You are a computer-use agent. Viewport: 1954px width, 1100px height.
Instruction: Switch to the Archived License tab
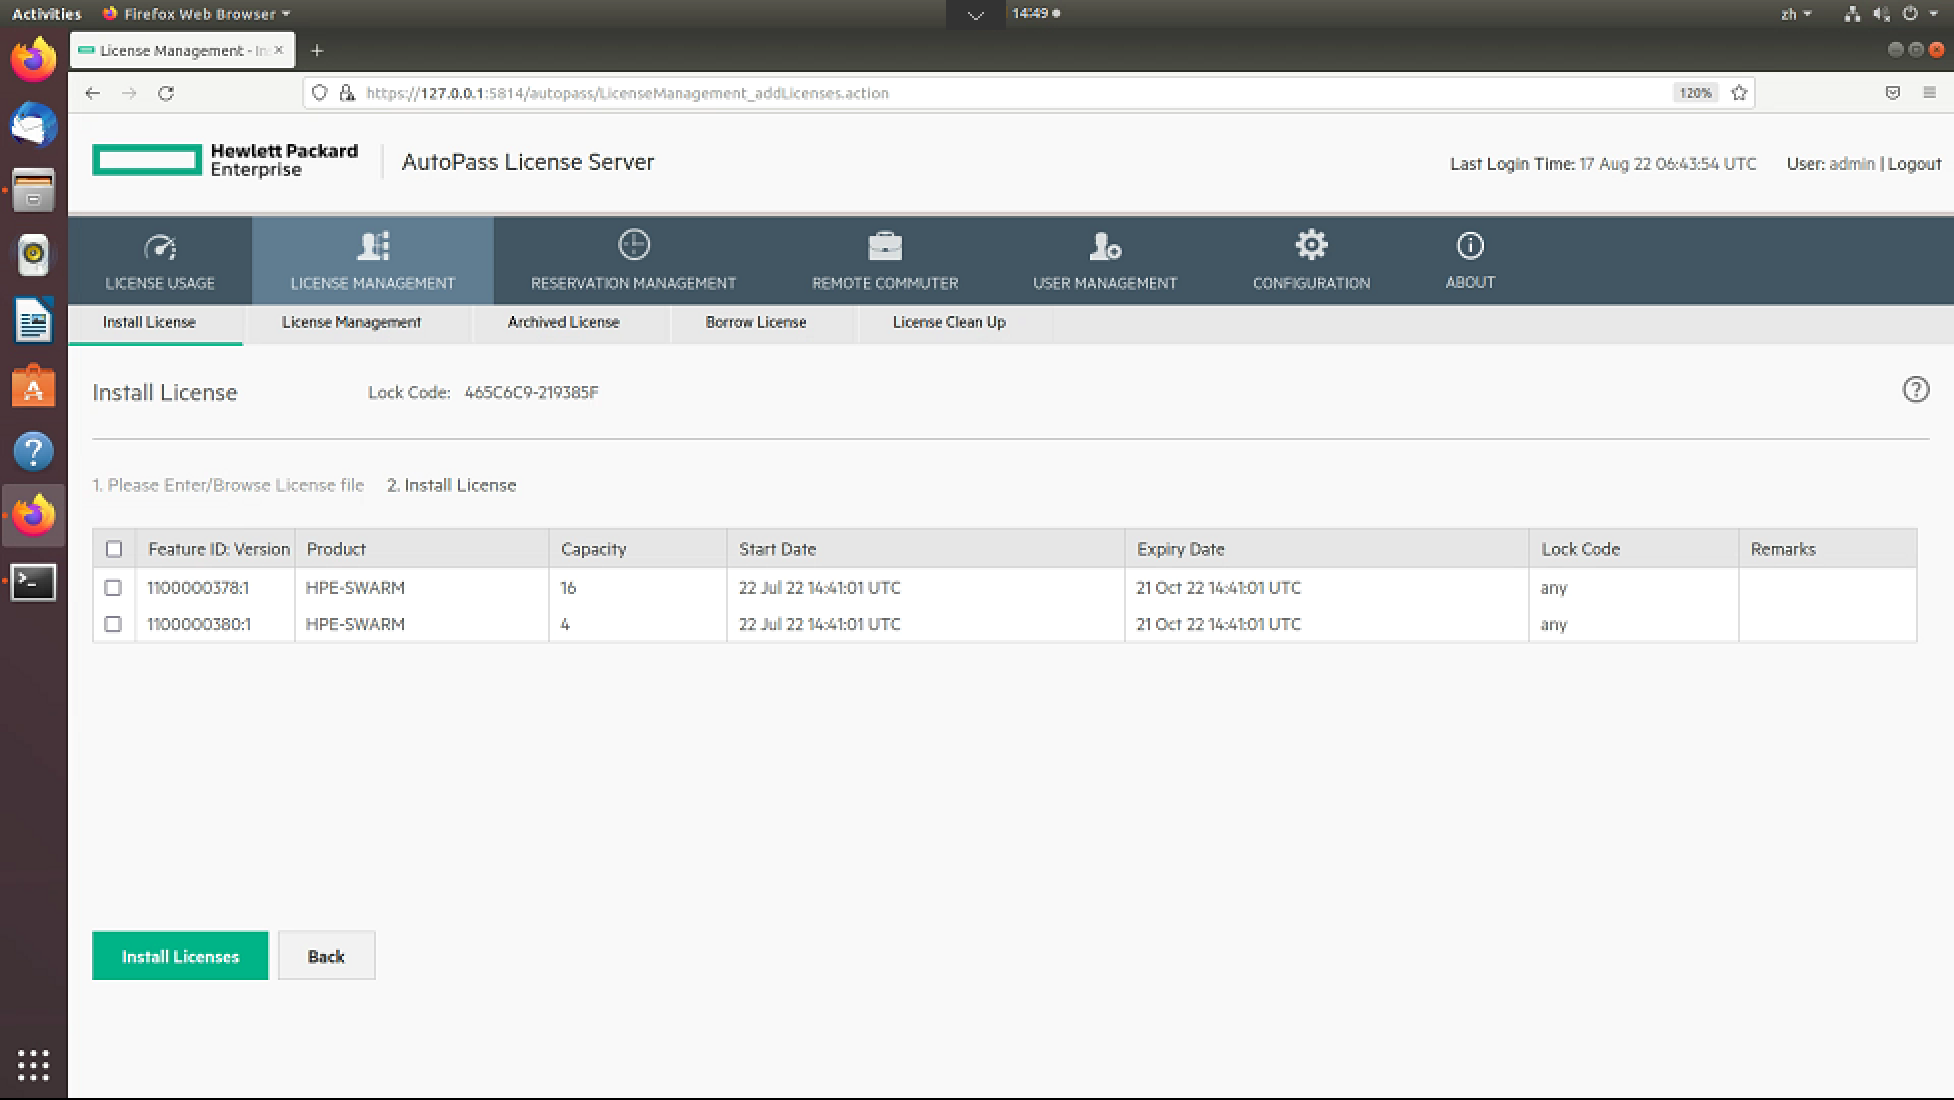pyautogui.click(x=563, y=322)
